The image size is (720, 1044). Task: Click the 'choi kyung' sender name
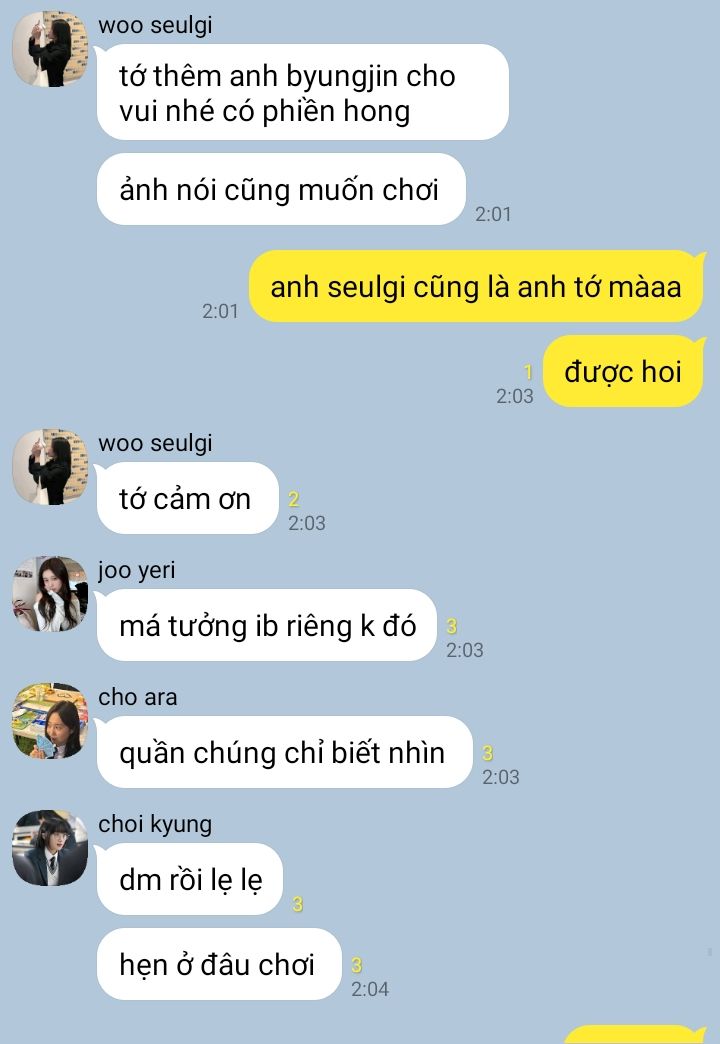tap(155, 825)
